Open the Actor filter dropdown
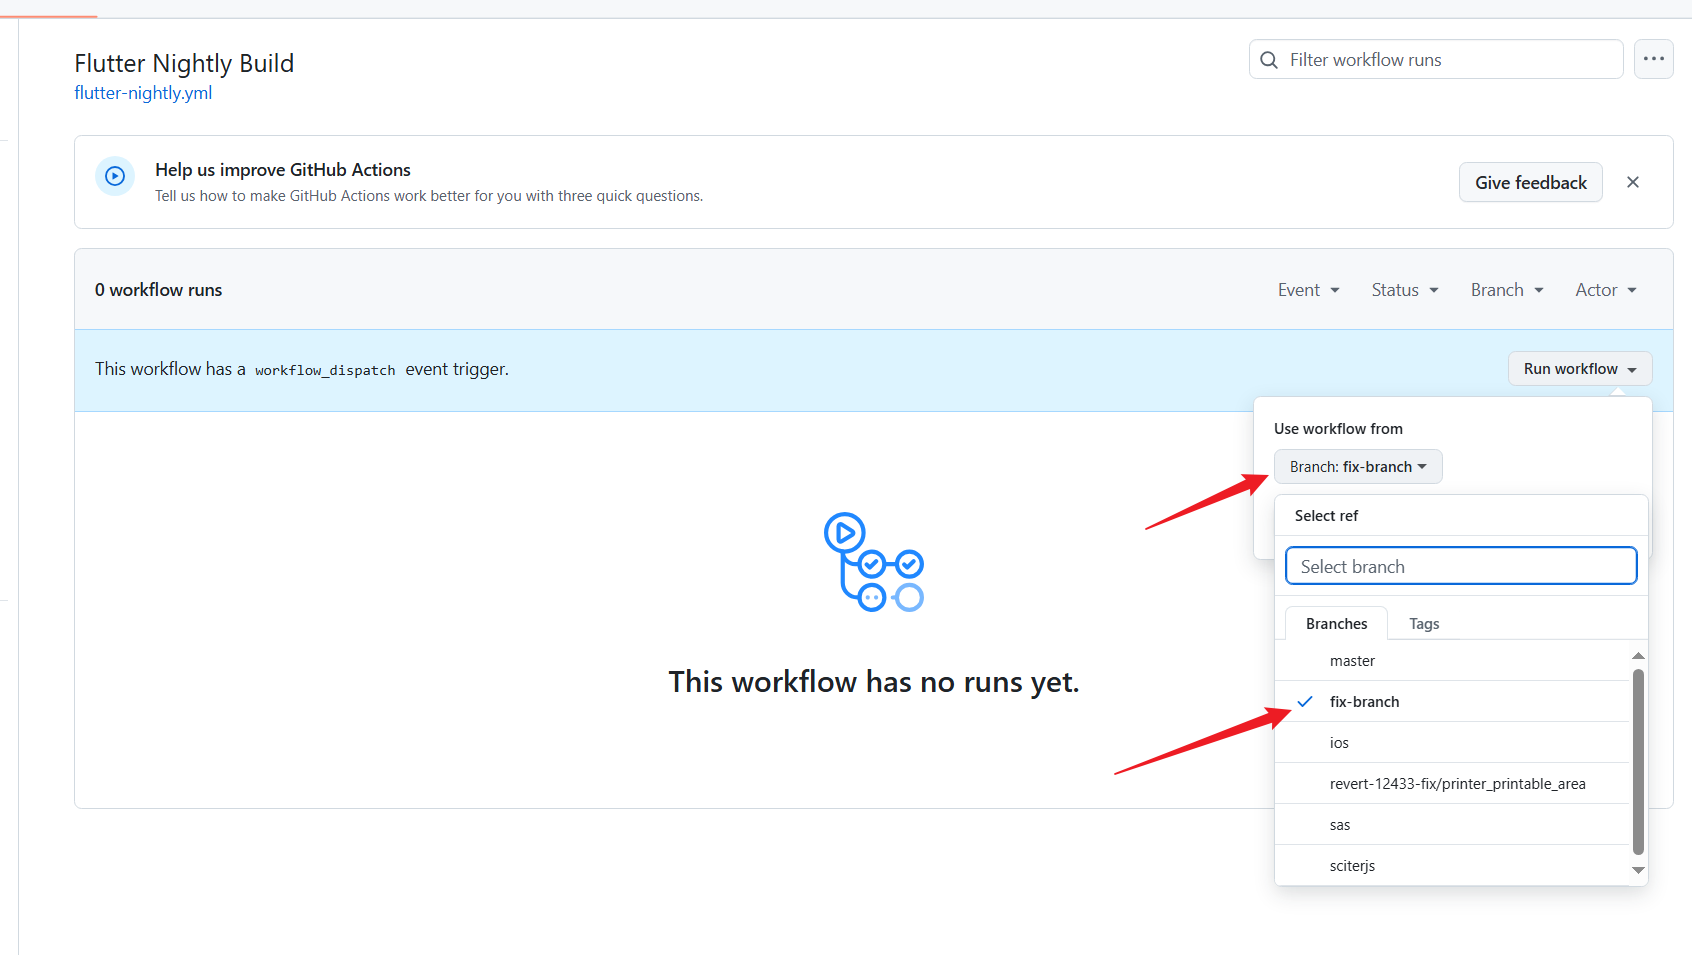This screenshot has width=1692, height=955. pyautogui.click(x=1606, y=290)
